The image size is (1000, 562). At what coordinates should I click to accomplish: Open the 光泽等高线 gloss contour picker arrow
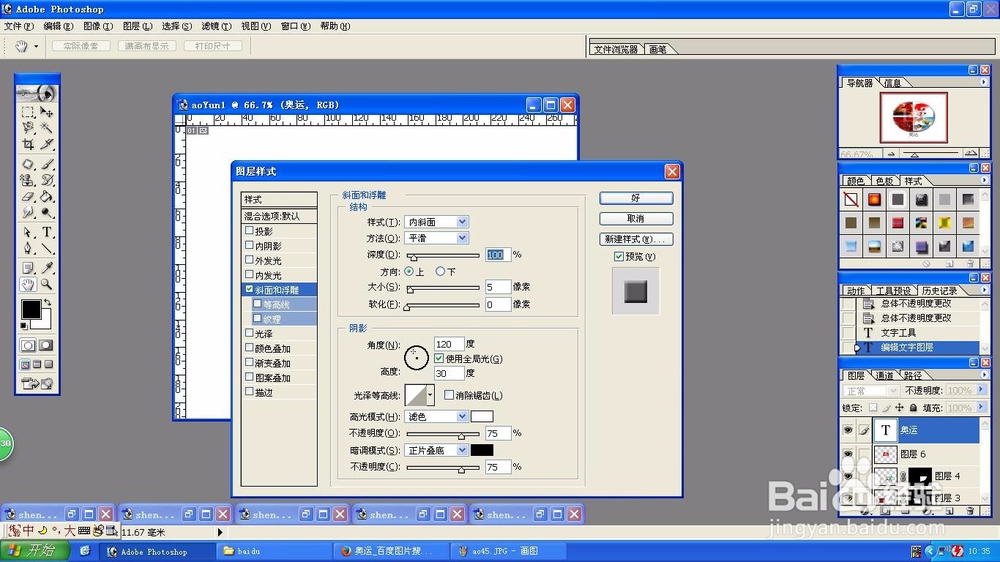pyautogui.click(x=430, y=396)
